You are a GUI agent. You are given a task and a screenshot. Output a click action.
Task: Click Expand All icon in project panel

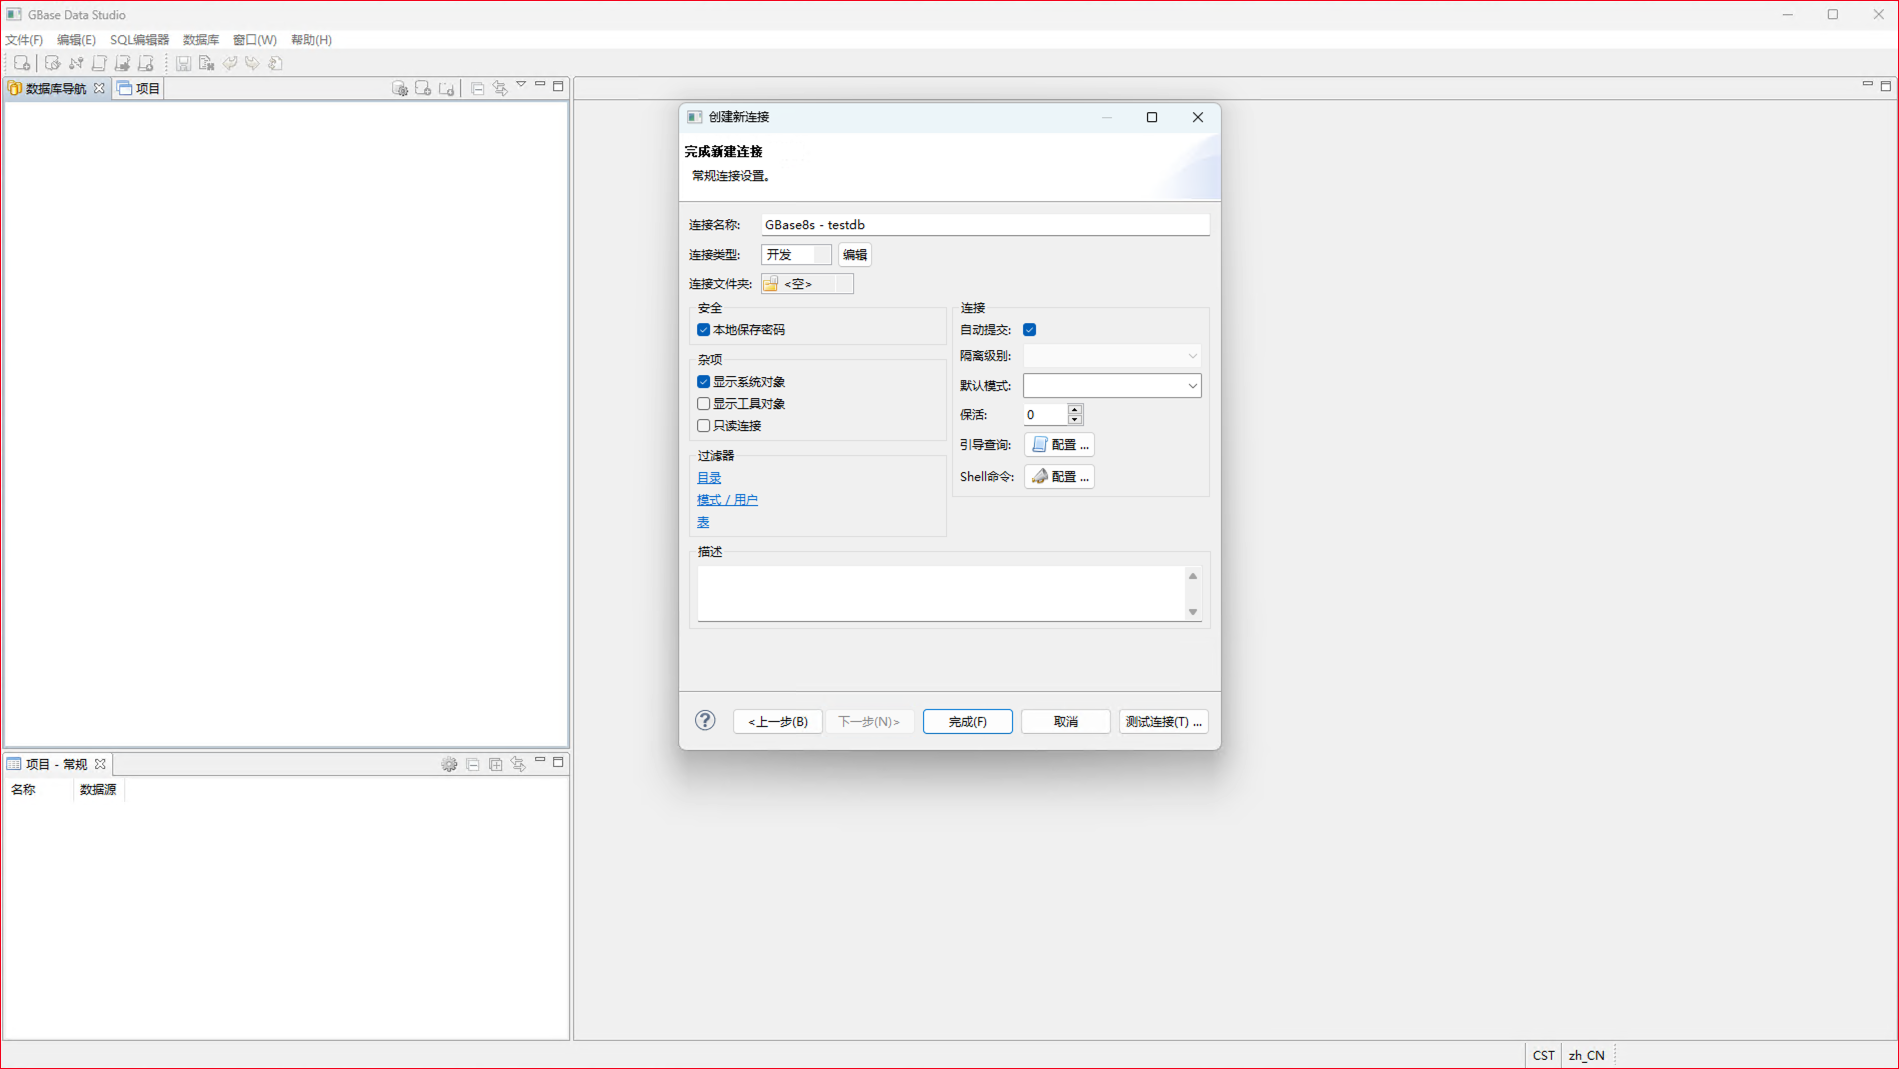(496, 764)
